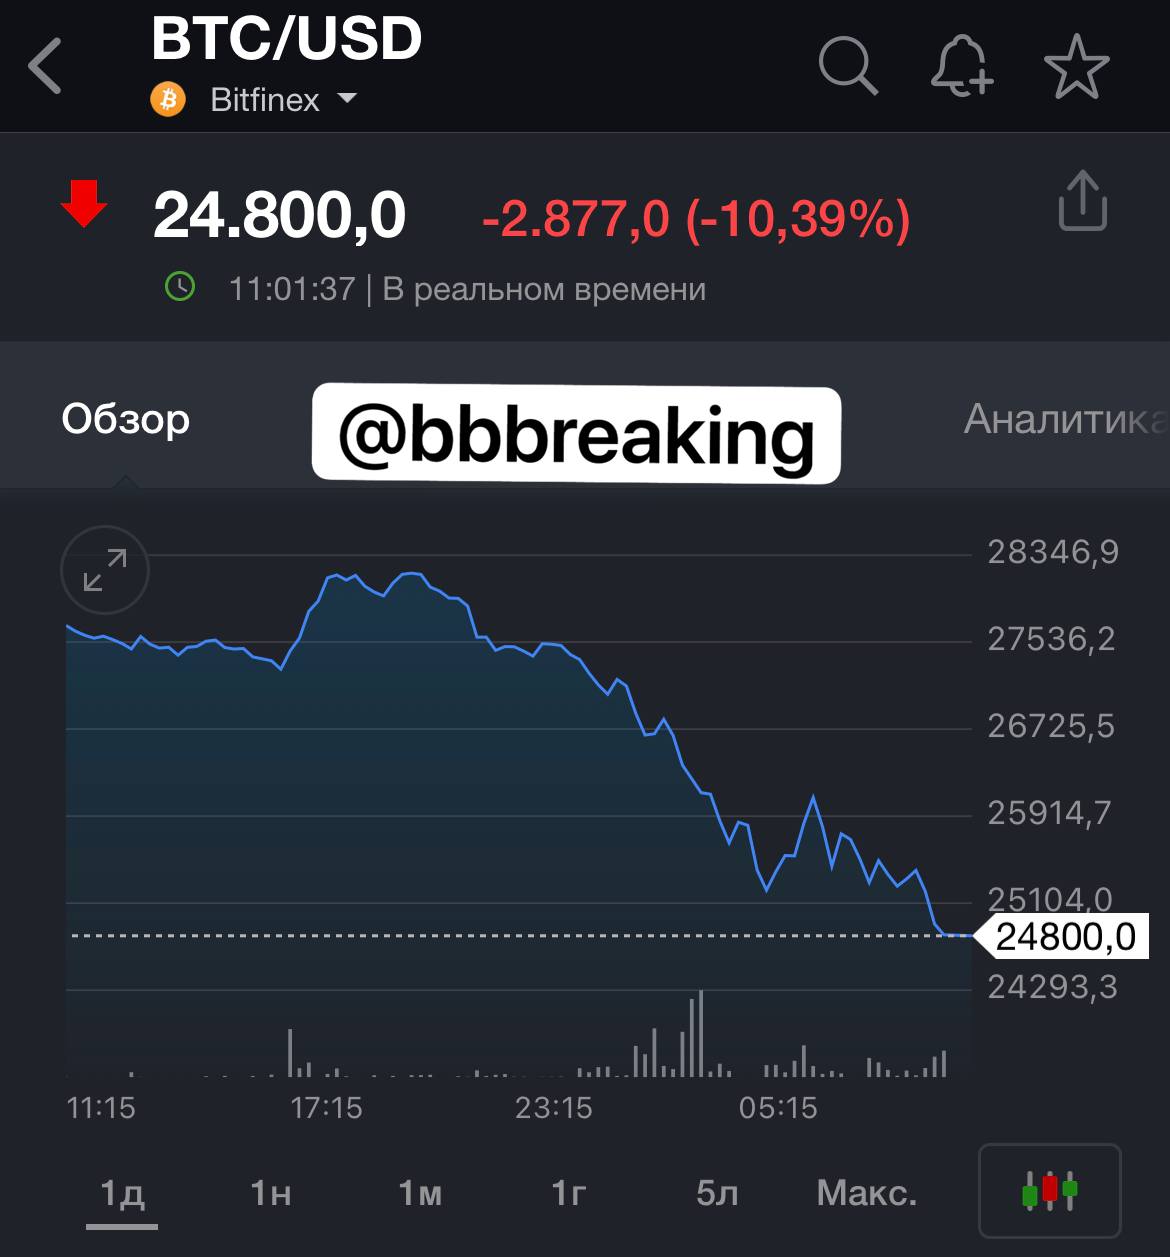The height and width of the screenshot is (1257, 1170).
Task: Select the 1н time range
Action: coord(271,1193)
